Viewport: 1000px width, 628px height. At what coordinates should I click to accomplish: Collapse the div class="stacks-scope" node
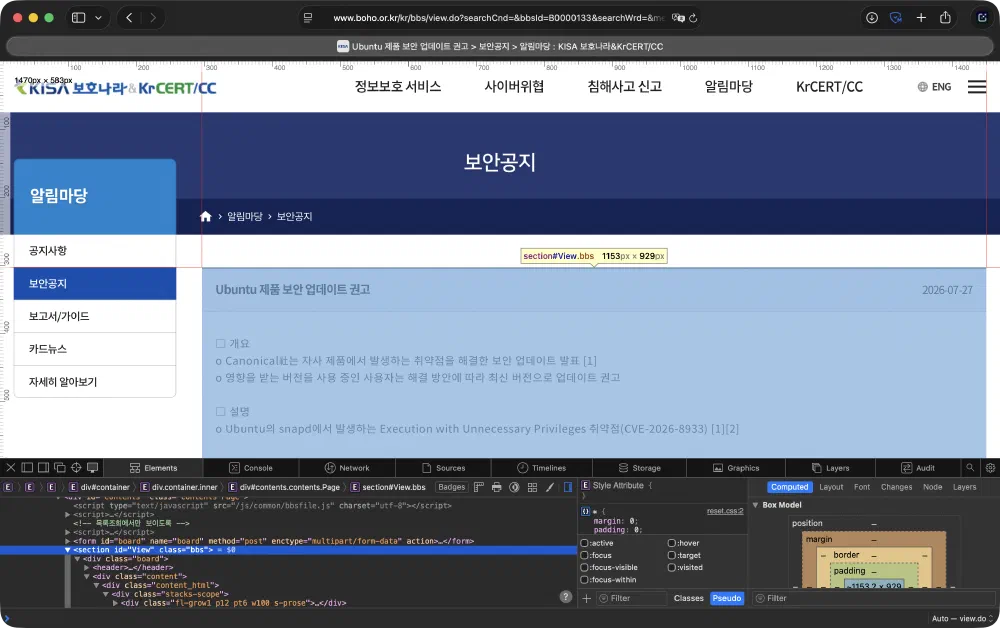coord(106,594)
